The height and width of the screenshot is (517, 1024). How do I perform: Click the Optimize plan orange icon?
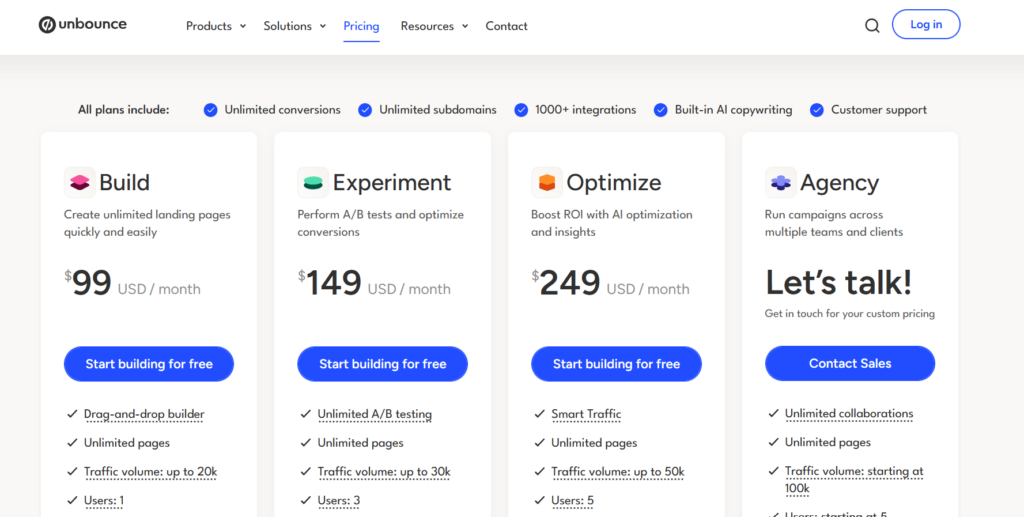547,182
